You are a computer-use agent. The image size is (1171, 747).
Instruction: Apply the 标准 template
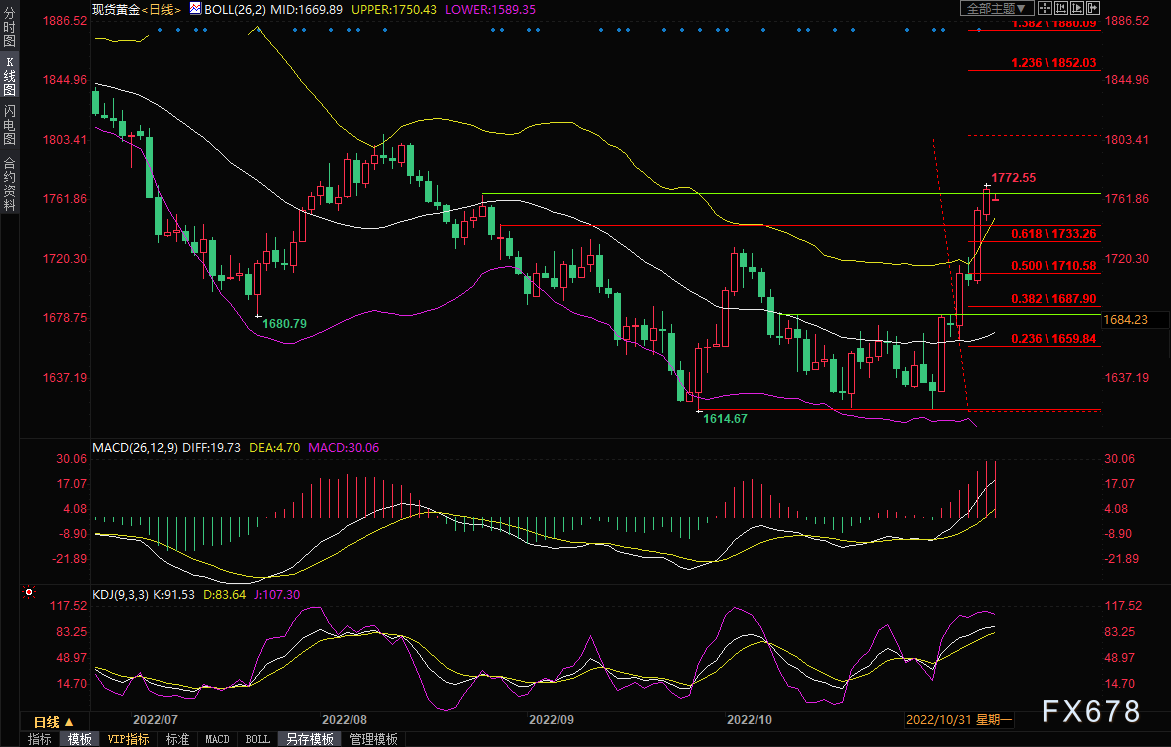click(177, 739)
